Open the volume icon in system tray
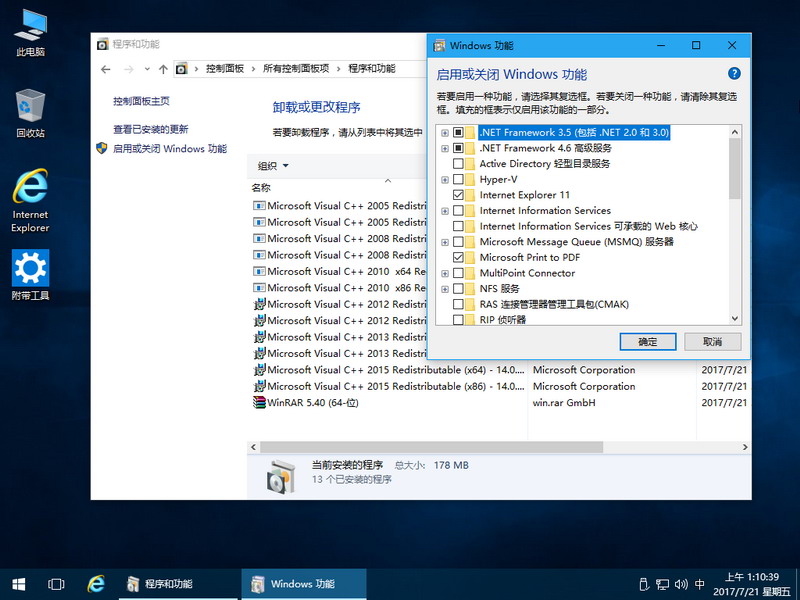The height and width of the screenshot is (600, 800). coord(681,584)
